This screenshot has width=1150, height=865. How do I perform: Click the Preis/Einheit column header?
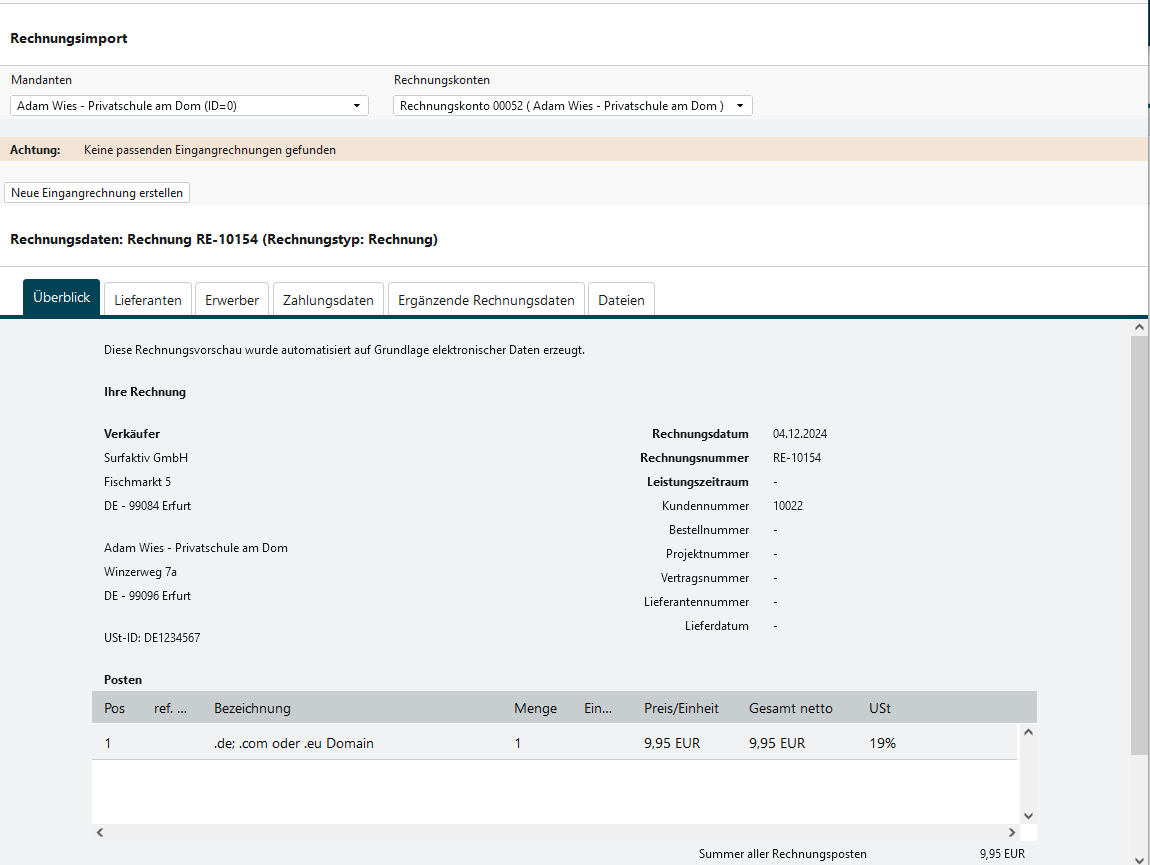pos(681,708)
